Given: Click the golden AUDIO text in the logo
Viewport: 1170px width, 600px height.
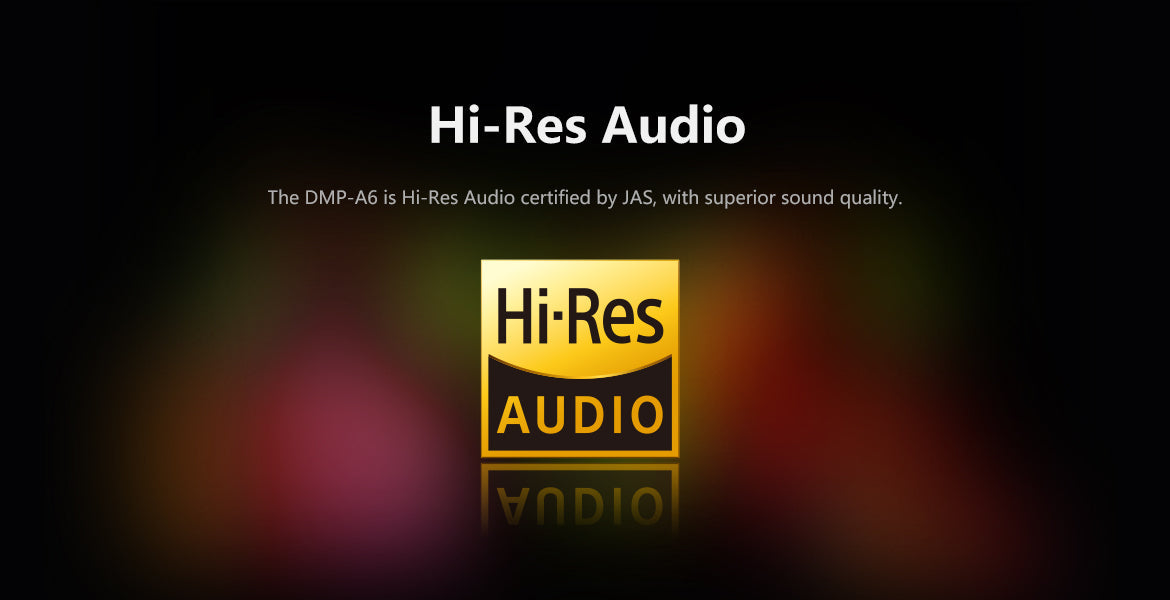Looking at the screenshot, I should 580,414.
